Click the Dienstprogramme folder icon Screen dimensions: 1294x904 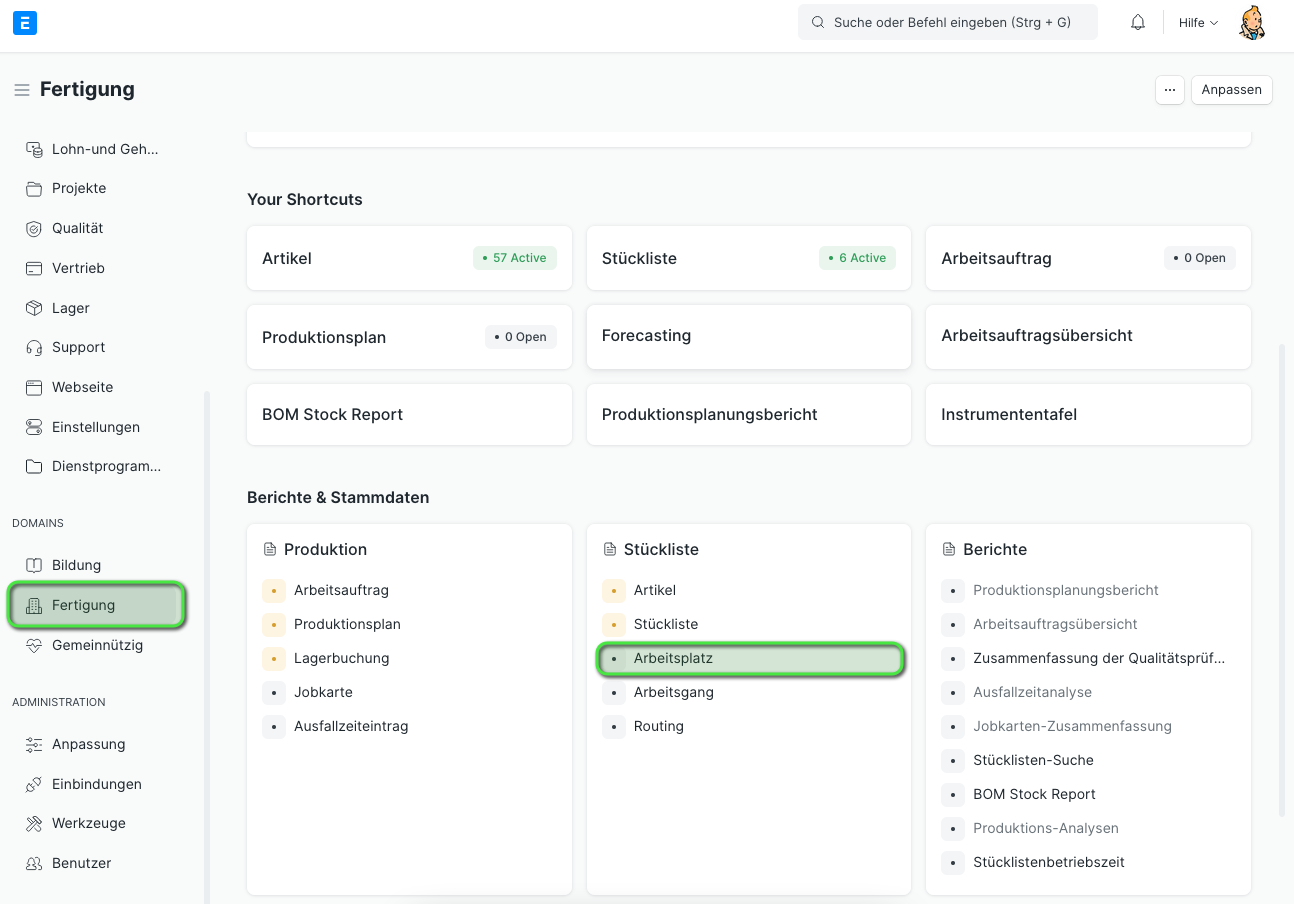coord(34,466)
